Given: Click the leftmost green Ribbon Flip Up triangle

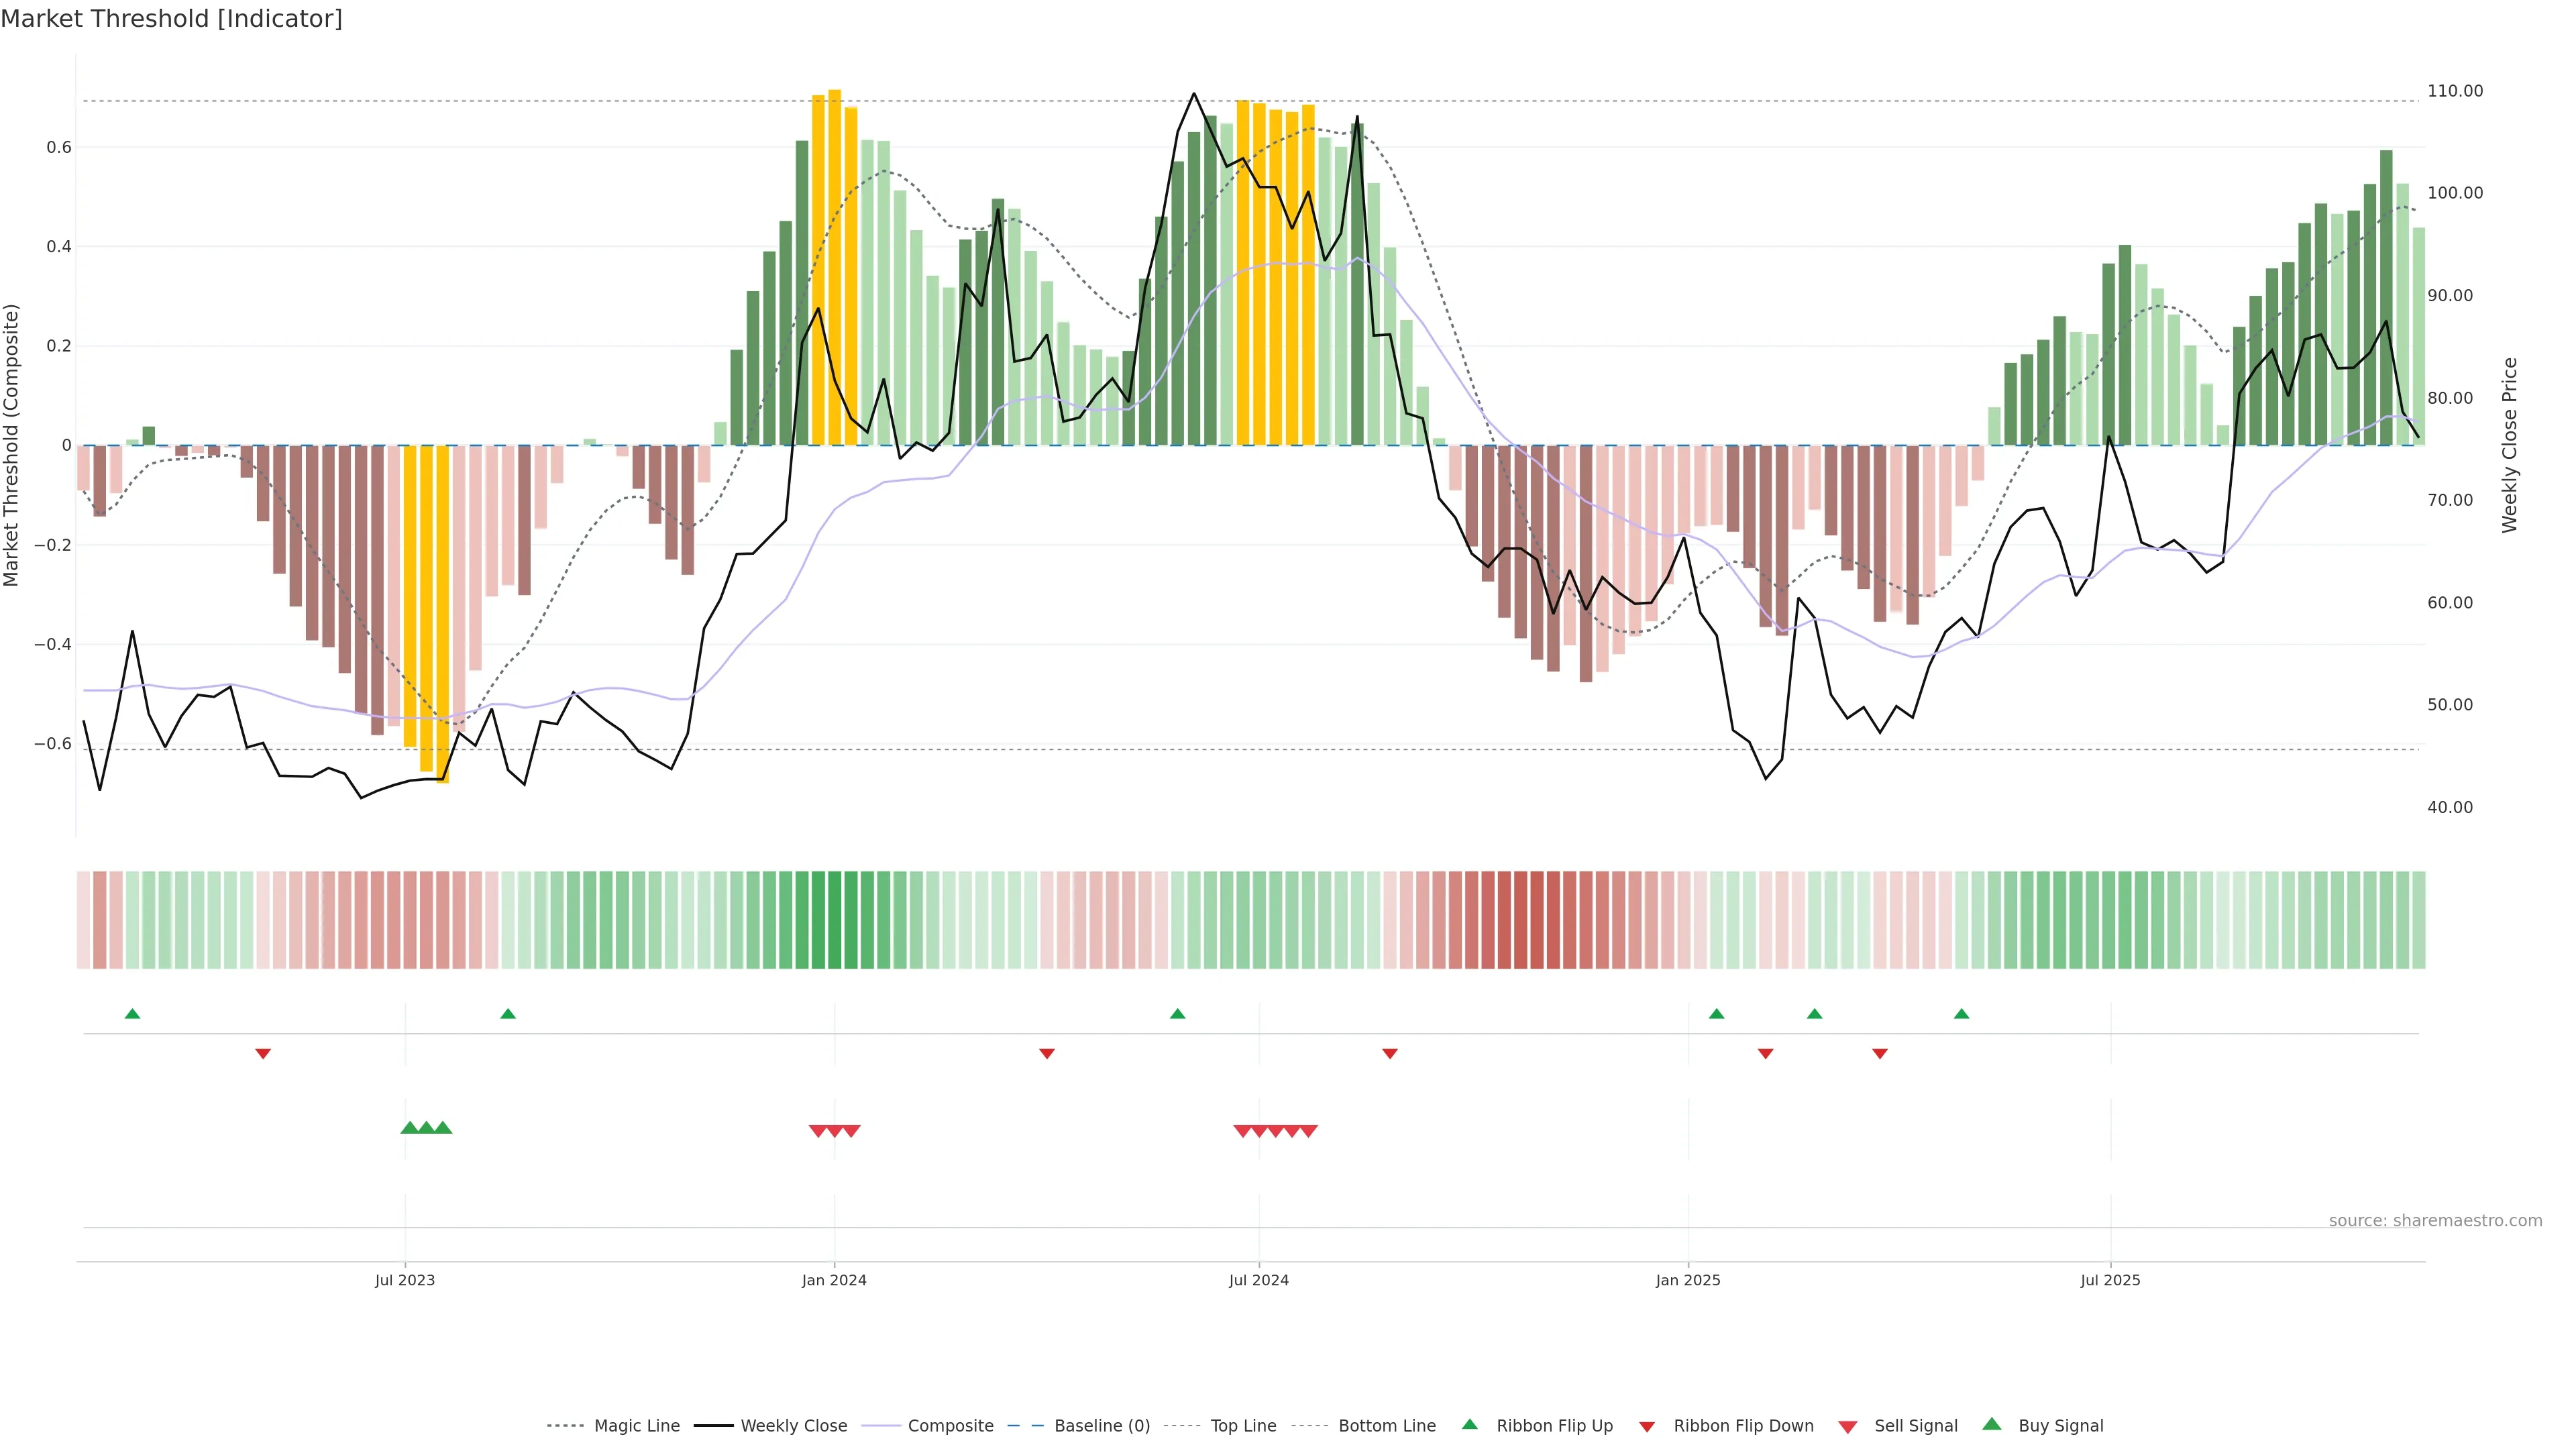Looking at the screenshot, I should (x=132, y=1014).
